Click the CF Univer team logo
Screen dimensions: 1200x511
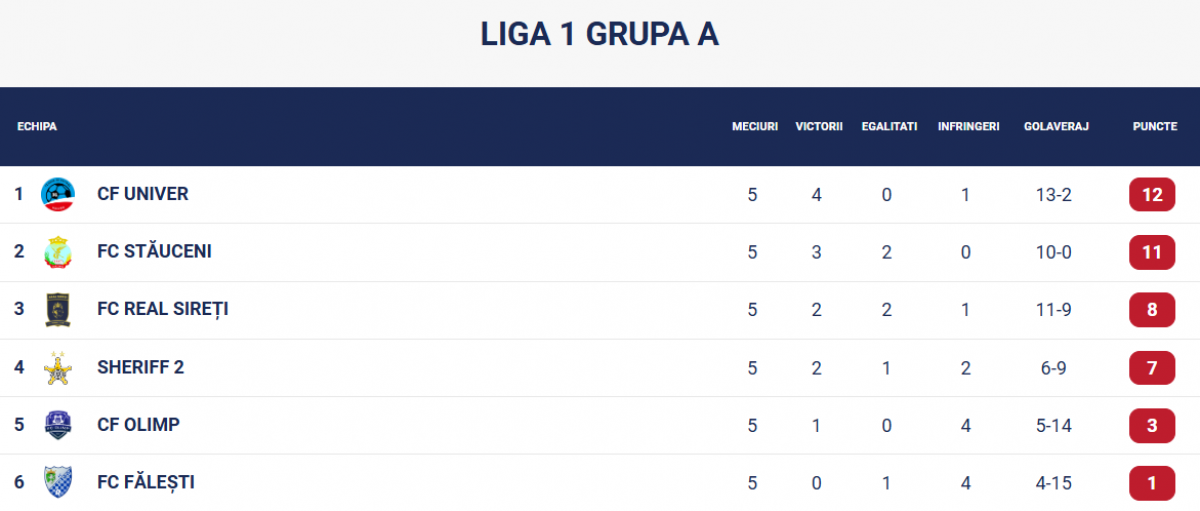point(58,194)
